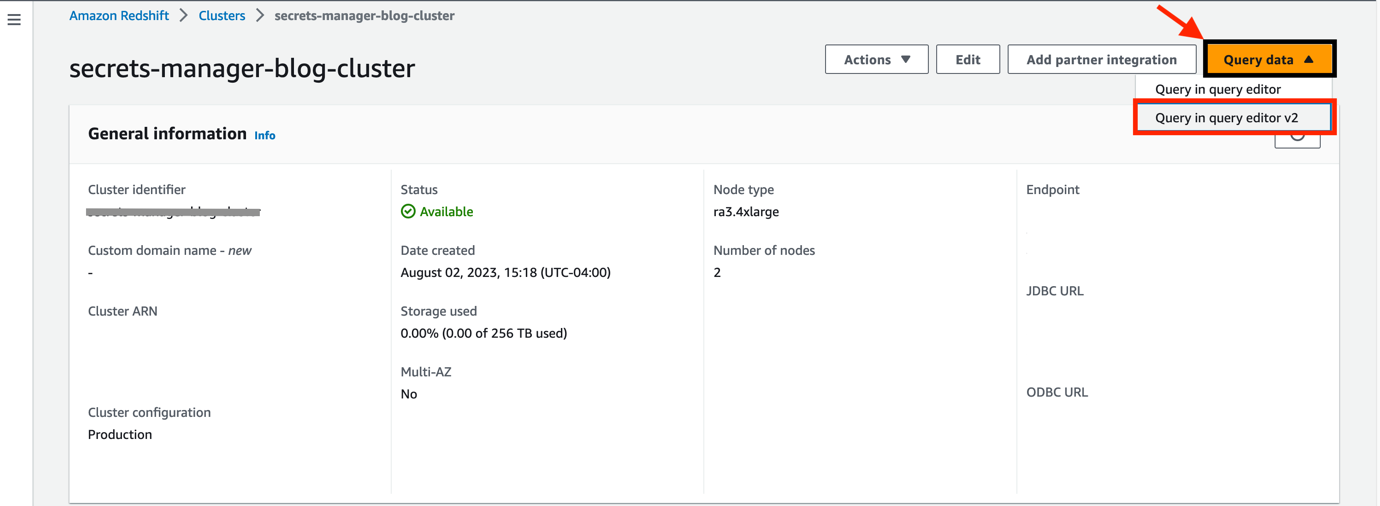Click the secrets-manager-blog-cluster page heading

point(242,68)
